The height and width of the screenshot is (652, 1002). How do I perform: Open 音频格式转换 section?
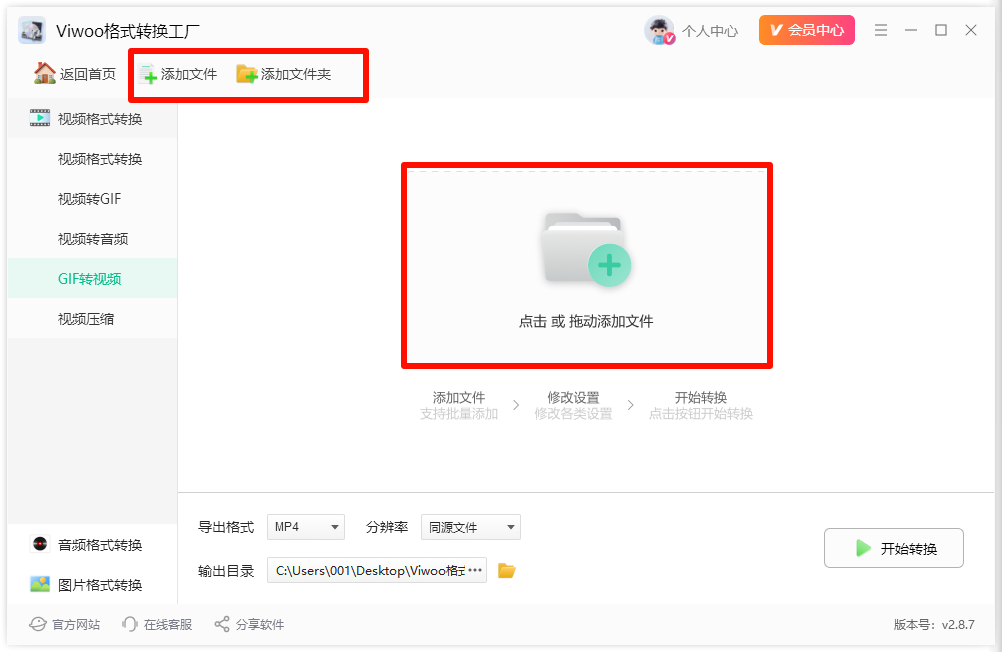click(x=93, y=545)
